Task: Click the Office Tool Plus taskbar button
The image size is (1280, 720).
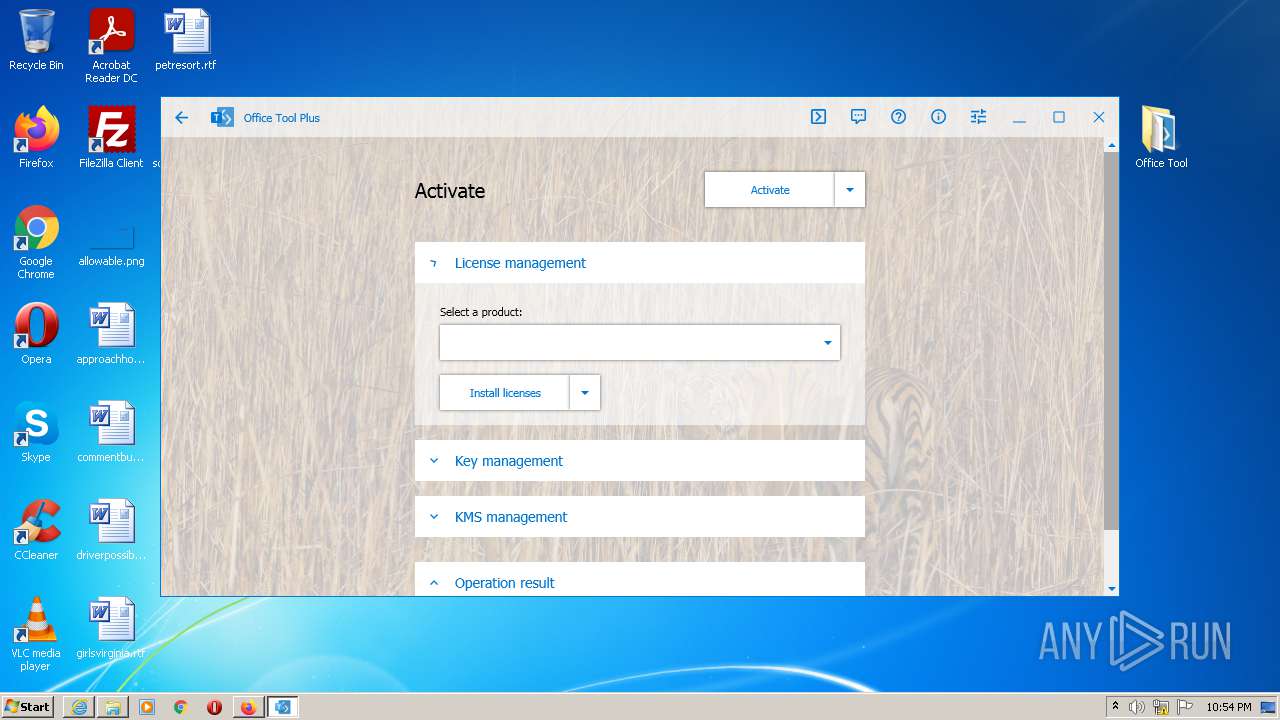Action: [283, 707]
